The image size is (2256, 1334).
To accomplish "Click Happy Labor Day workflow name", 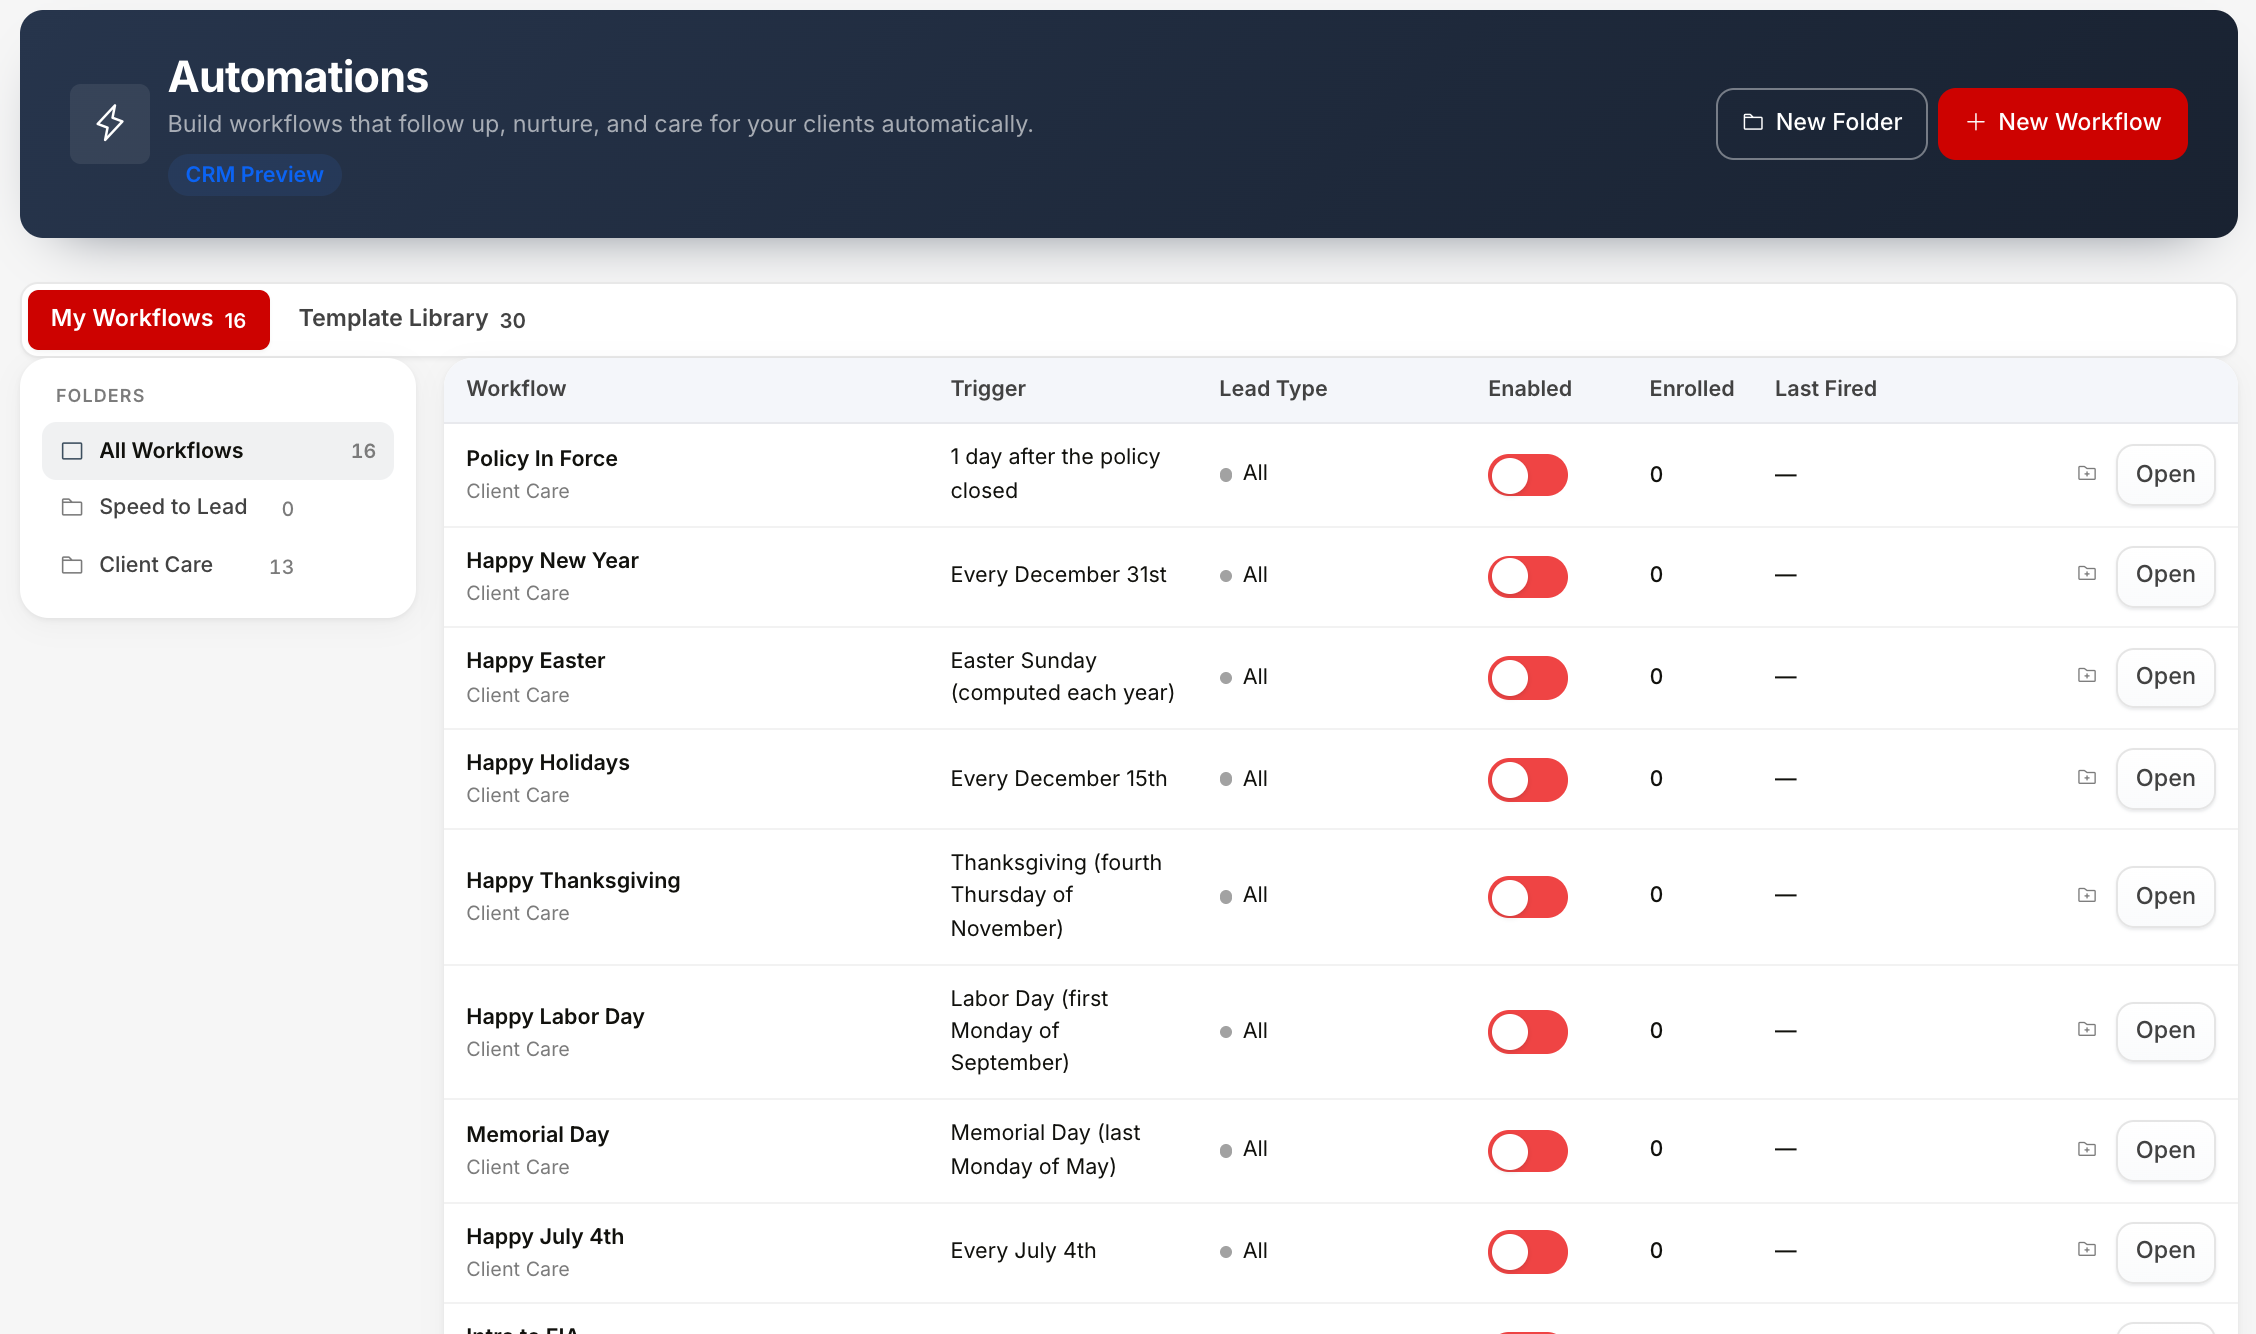I will tap(555, 1016).
